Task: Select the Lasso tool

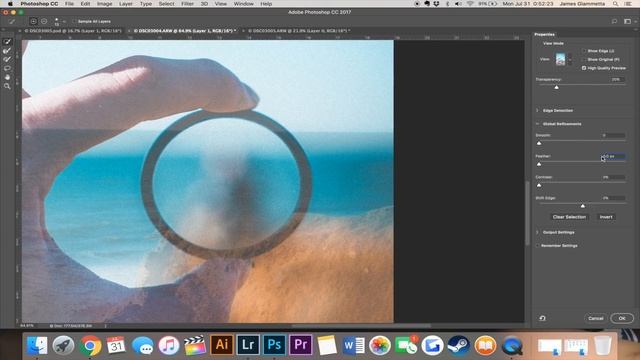Action: point(7,68)
